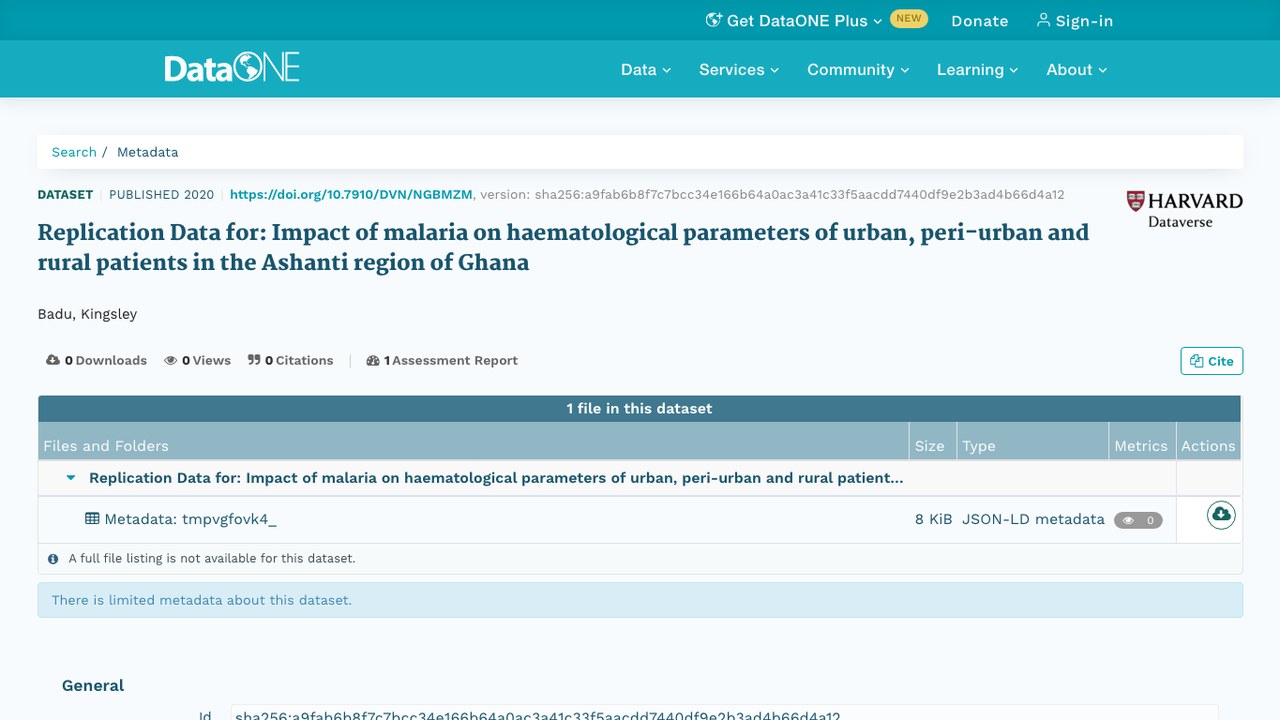Click the limited metadata notice banner
The height and width of the screenshot is (720, 1280).
coord(640,600)
